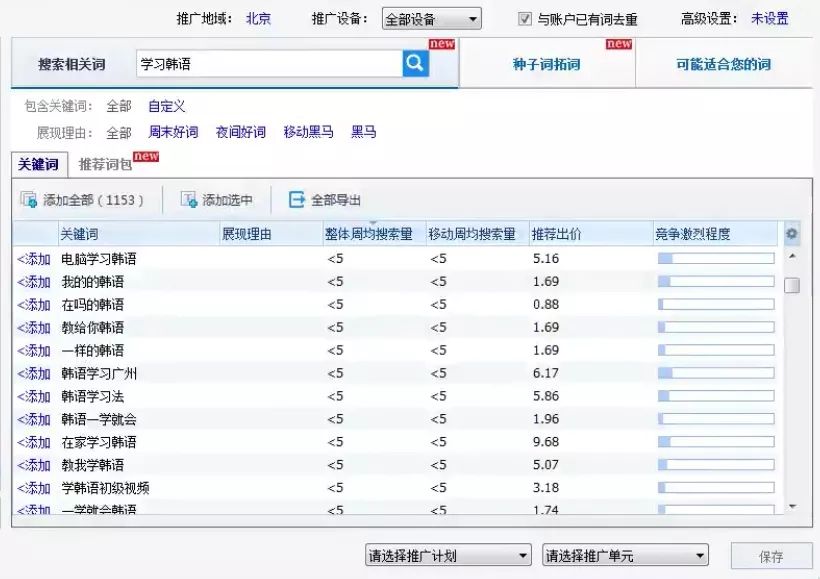Screen dimensions: 820x579
Task: Click the scrollbar down arrow
Action: 792,506
